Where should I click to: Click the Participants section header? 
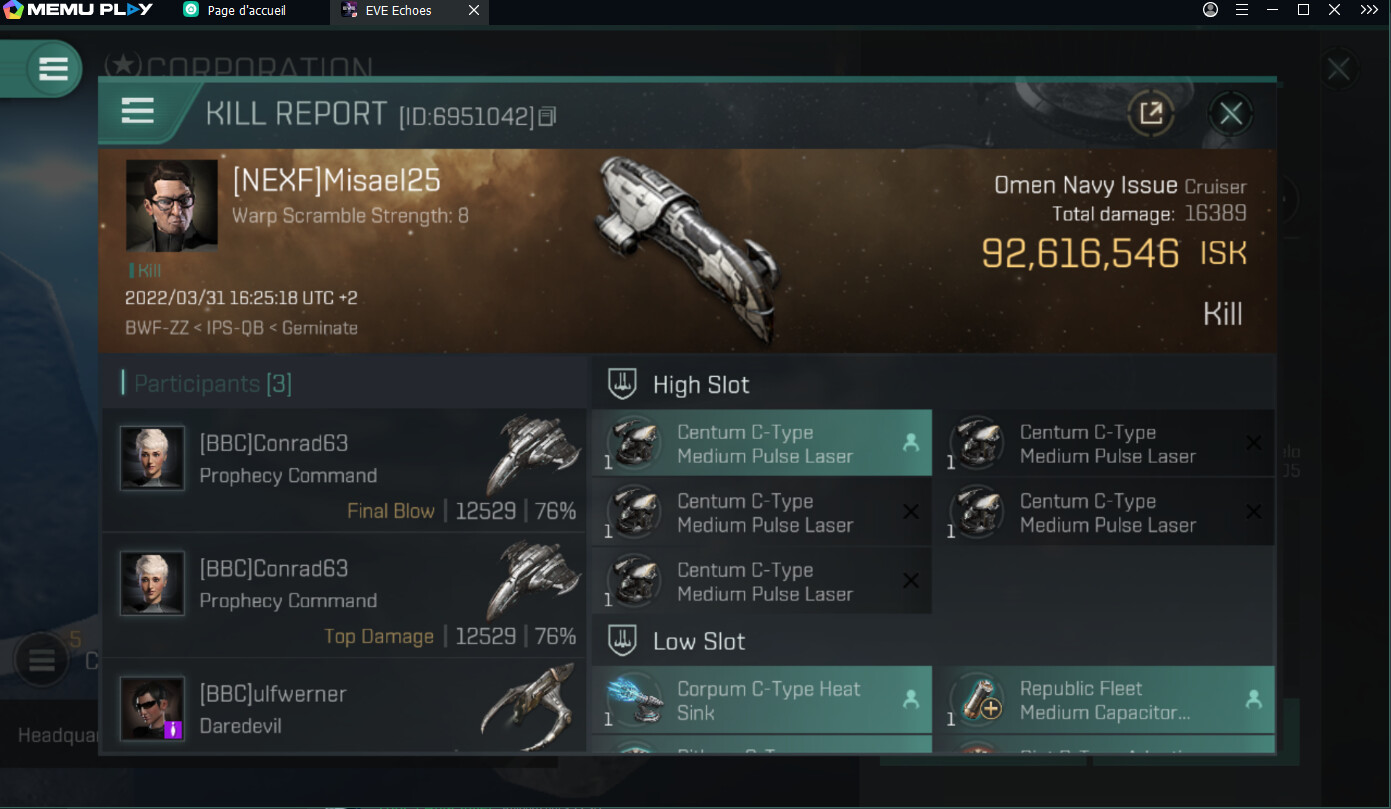tap(212, 384)
